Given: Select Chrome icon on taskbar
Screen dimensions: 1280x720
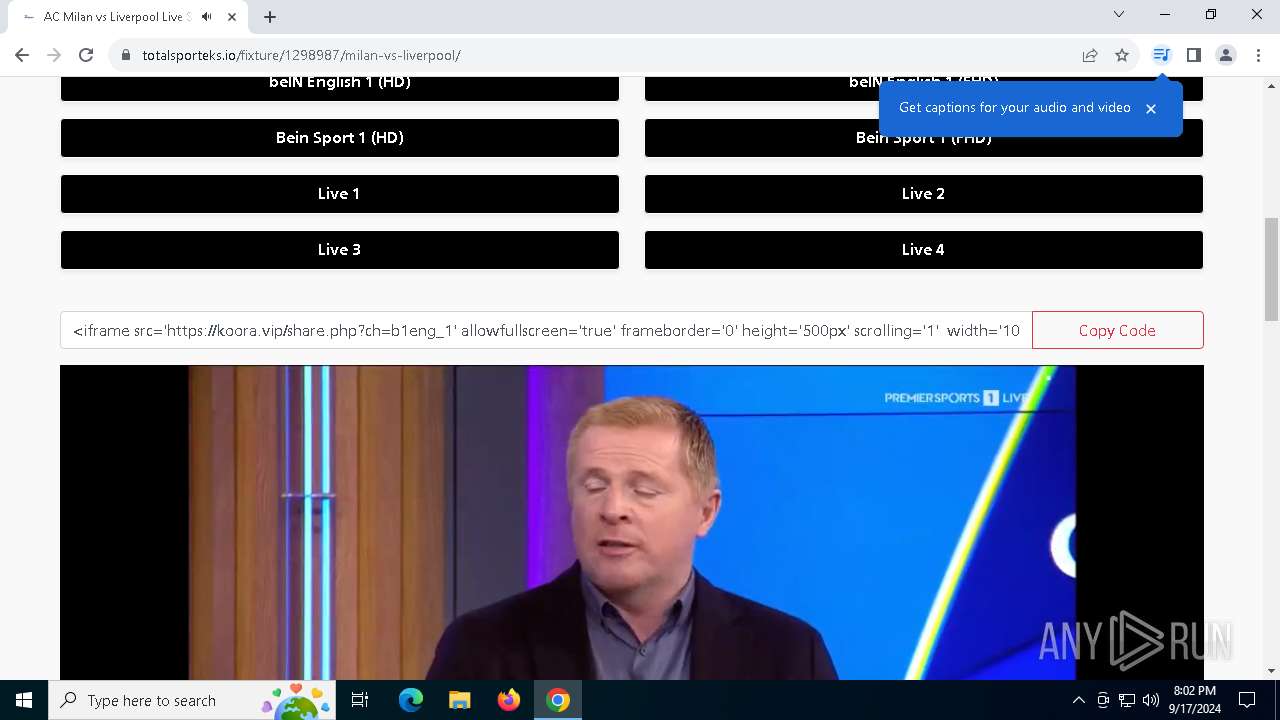Looking at the screenshot, I should 558,700.
